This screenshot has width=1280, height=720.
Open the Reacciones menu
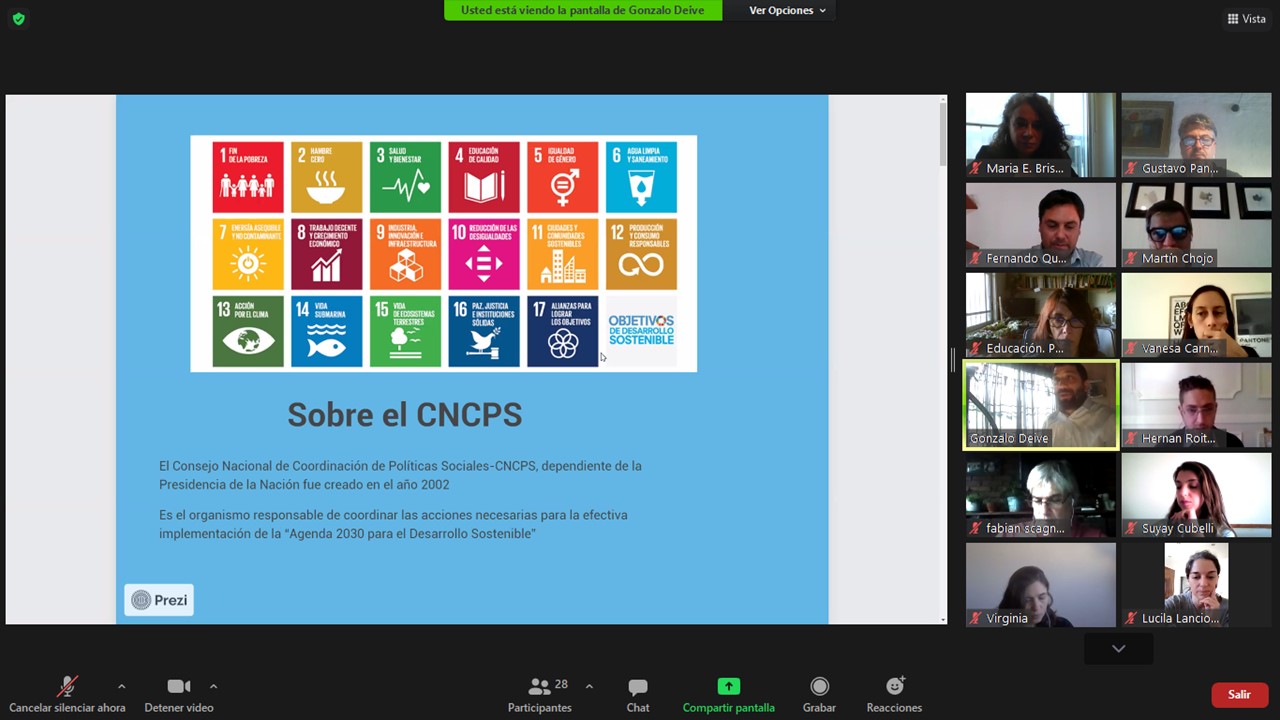click(x=894, y=694)
